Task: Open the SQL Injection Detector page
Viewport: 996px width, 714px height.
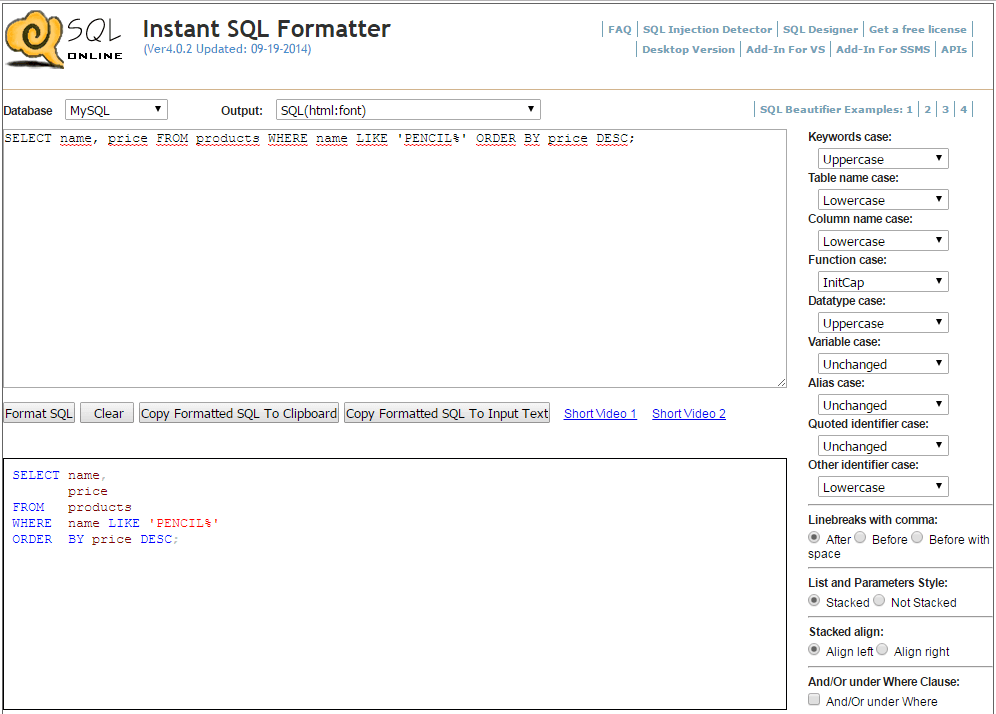Action: [707, 29]
